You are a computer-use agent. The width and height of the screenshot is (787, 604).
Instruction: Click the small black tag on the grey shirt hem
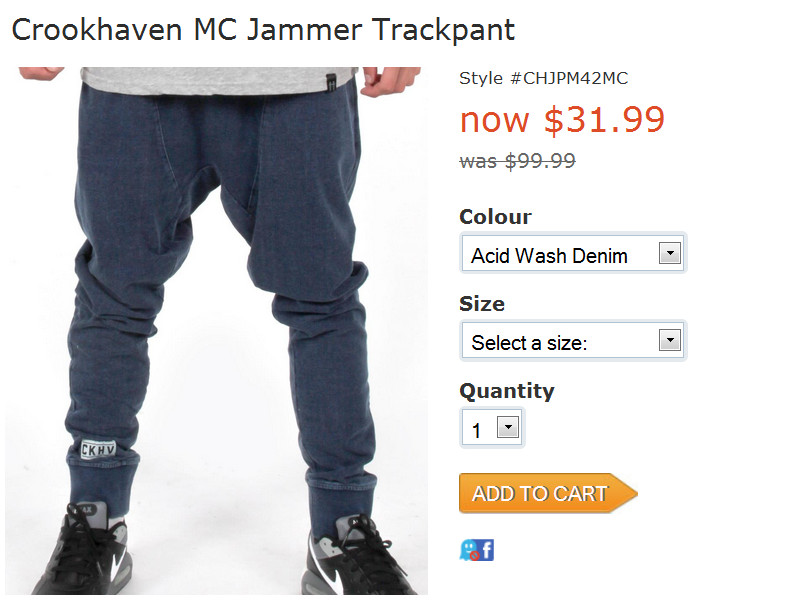click(332, 83)
